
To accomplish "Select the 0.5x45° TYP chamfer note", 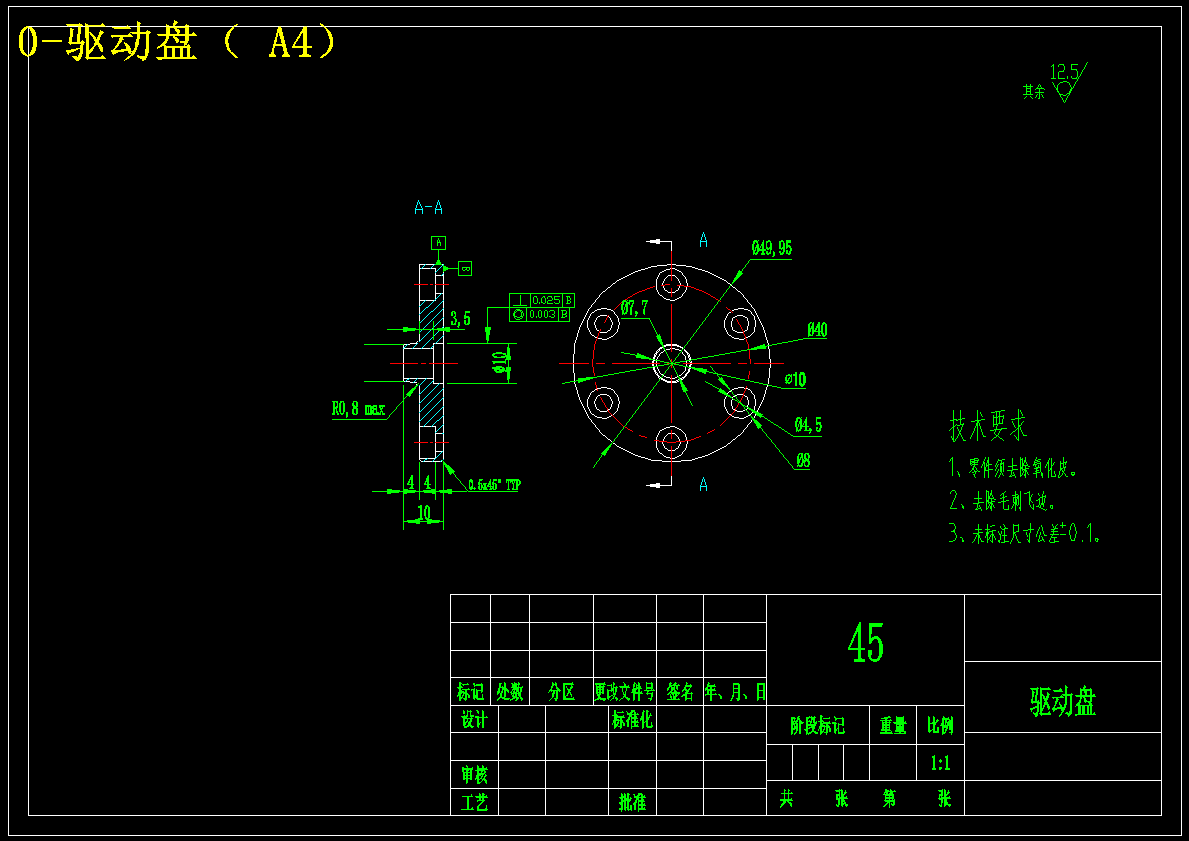I will 494,485.
